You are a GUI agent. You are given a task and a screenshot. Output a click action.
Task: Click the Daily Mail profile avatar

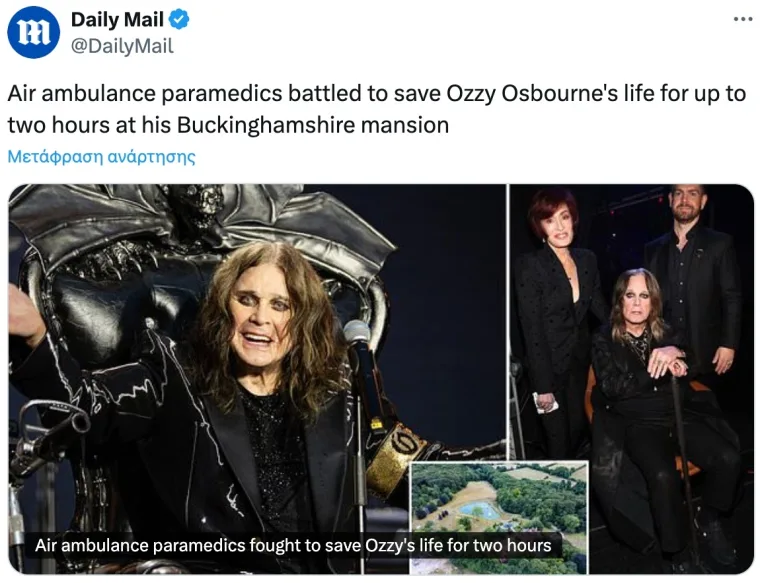coord(33,33)
